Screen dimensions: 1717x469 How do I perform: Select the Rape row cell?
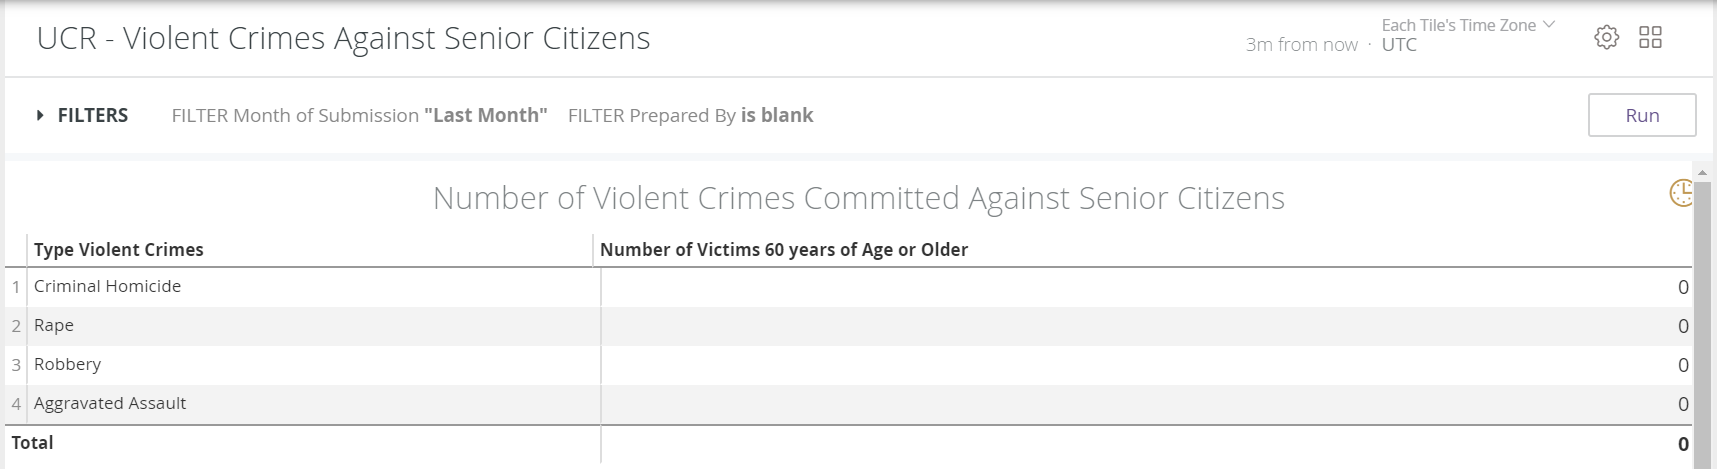click(x=54, y=326)
